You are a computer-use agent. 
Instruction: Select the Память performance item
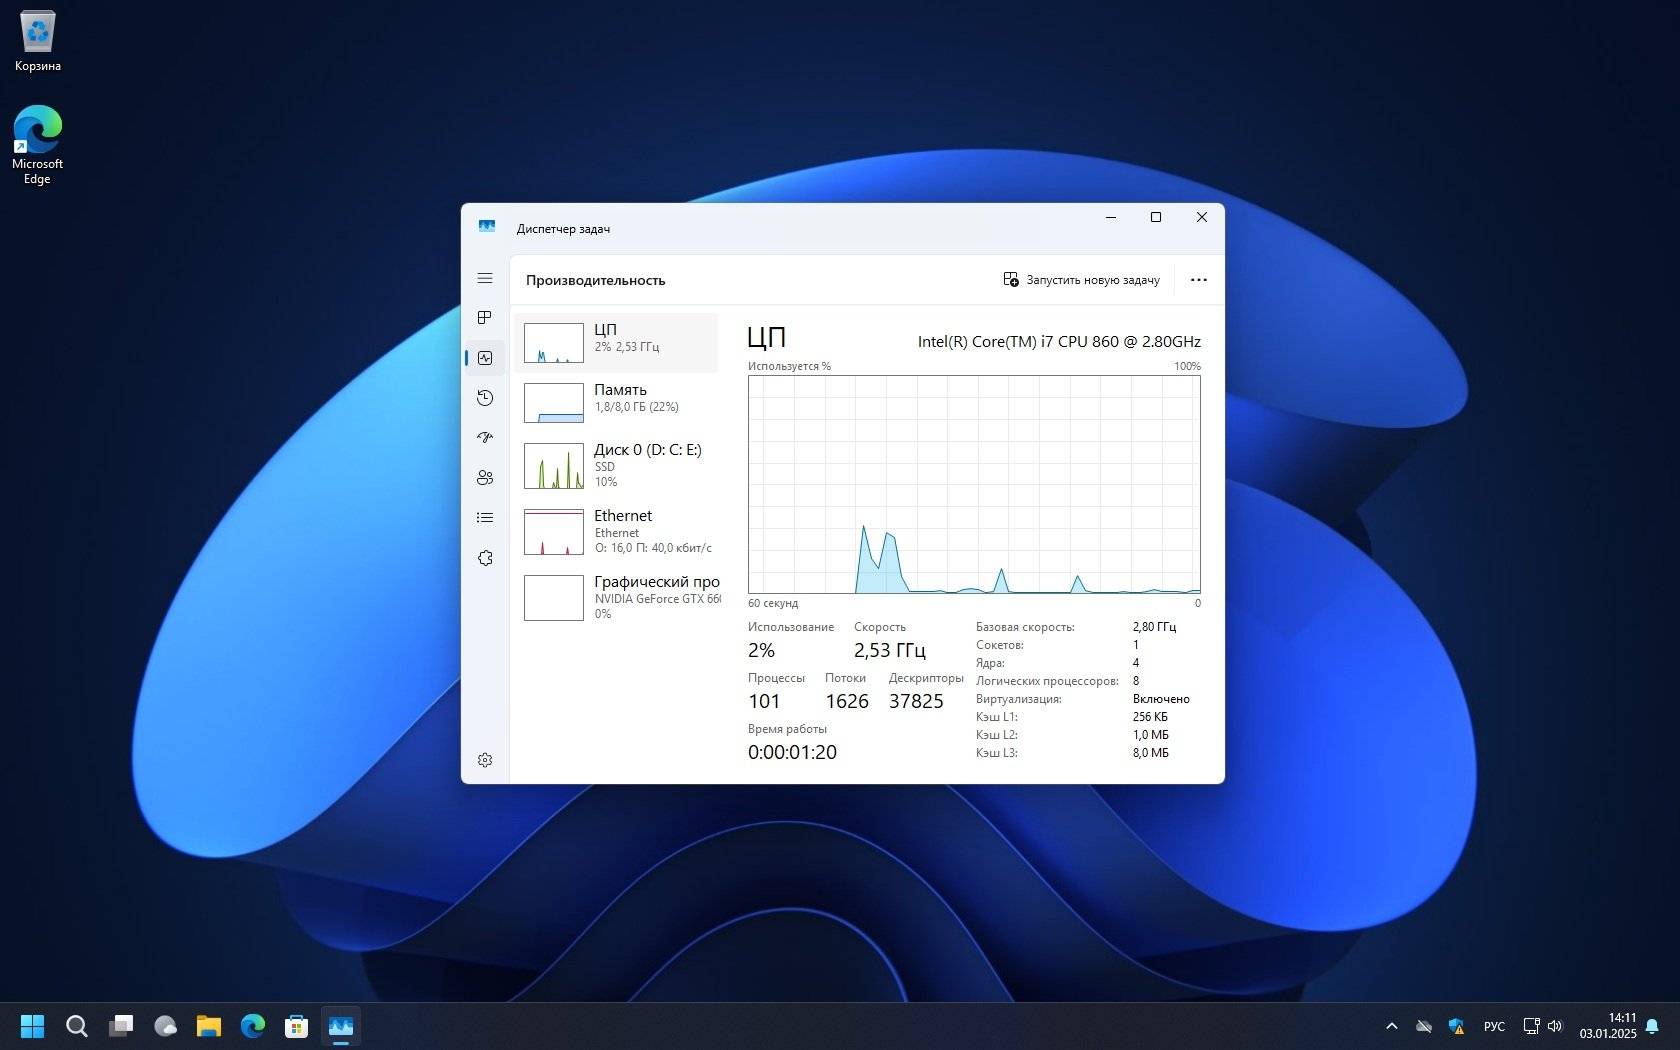[x=617, y=402]
